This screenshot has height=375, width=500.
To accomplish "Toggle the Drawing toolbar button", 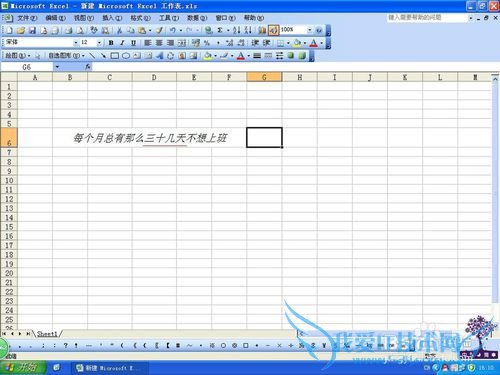I will pyautogui.click(x=273, y=30).
